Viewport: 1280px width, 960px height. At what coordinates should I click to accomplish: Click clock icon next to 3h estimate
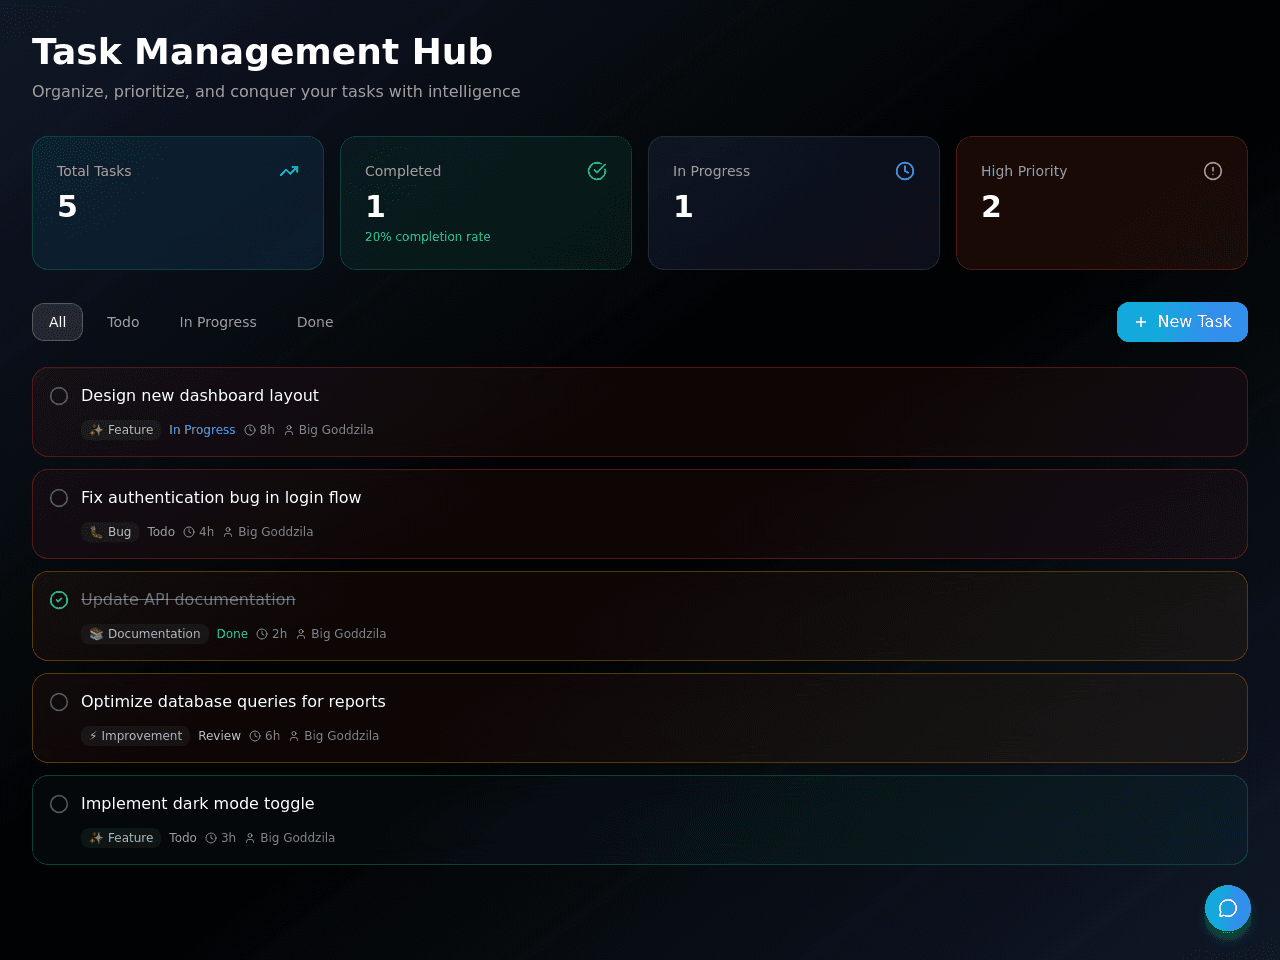(x=211, y=838)
